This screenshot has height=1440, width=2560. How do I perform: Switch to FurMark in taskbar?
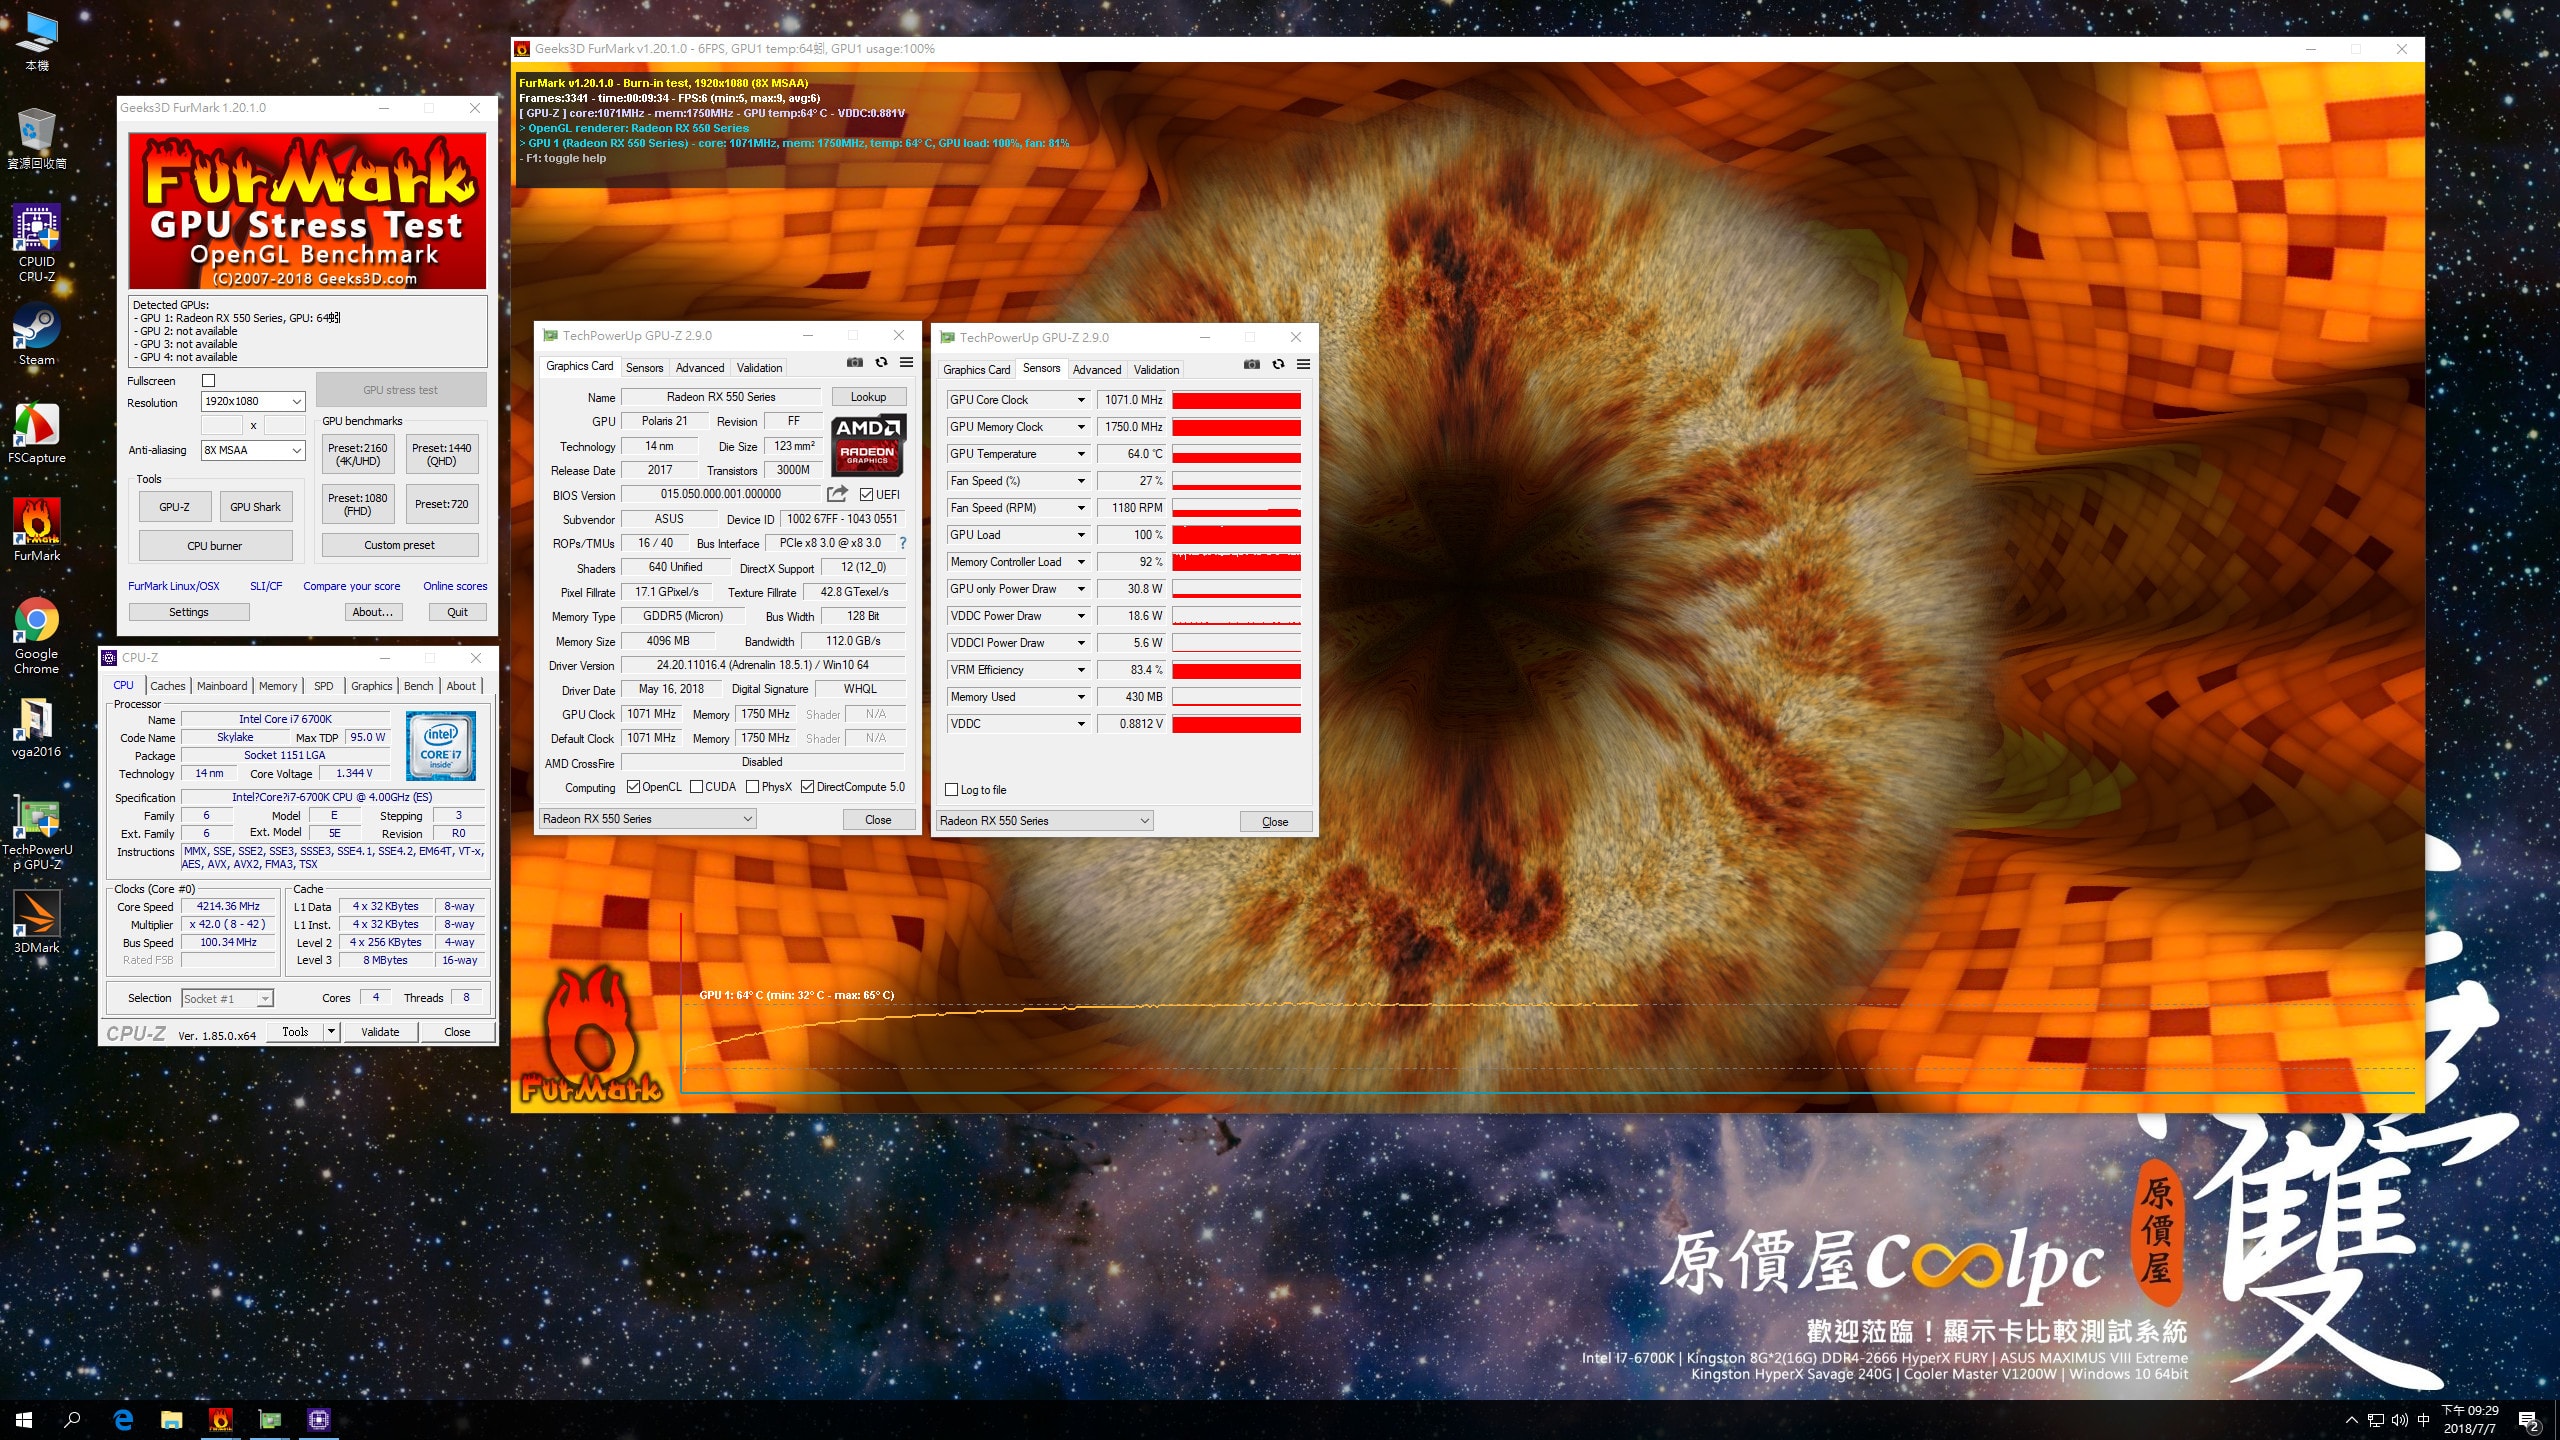(x=221, y=1420)
